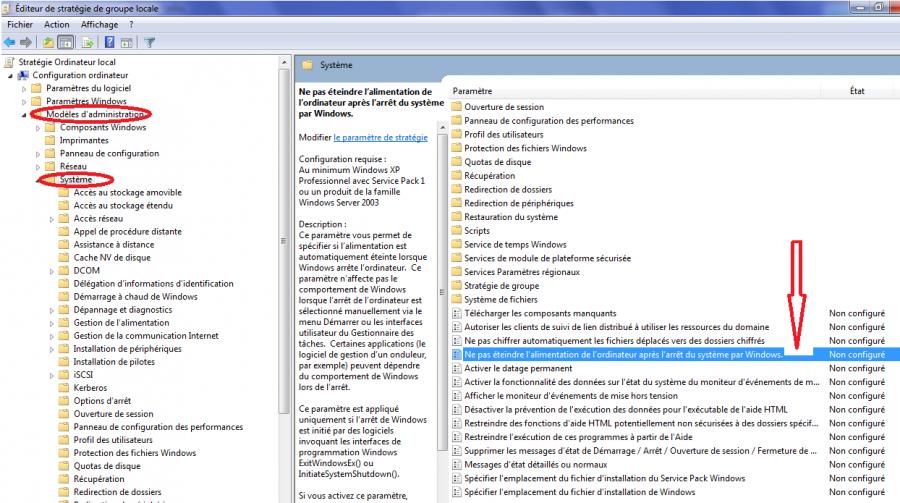Click the tree pane vertical scrollbar thumb

click(x=284, y=241)
